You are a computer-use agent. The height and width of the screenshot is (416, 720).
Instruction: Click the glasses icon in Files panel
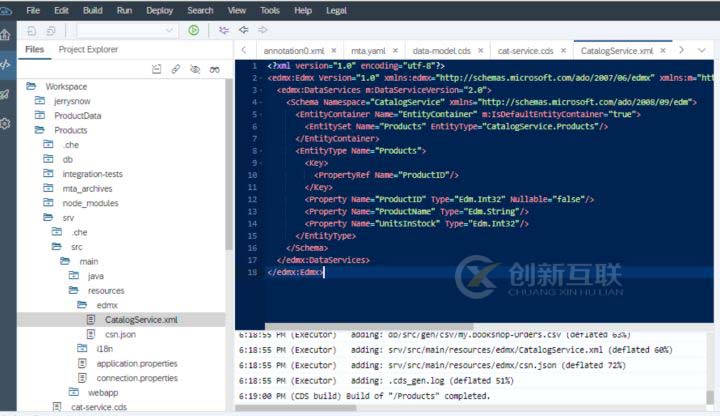(214, 69)
